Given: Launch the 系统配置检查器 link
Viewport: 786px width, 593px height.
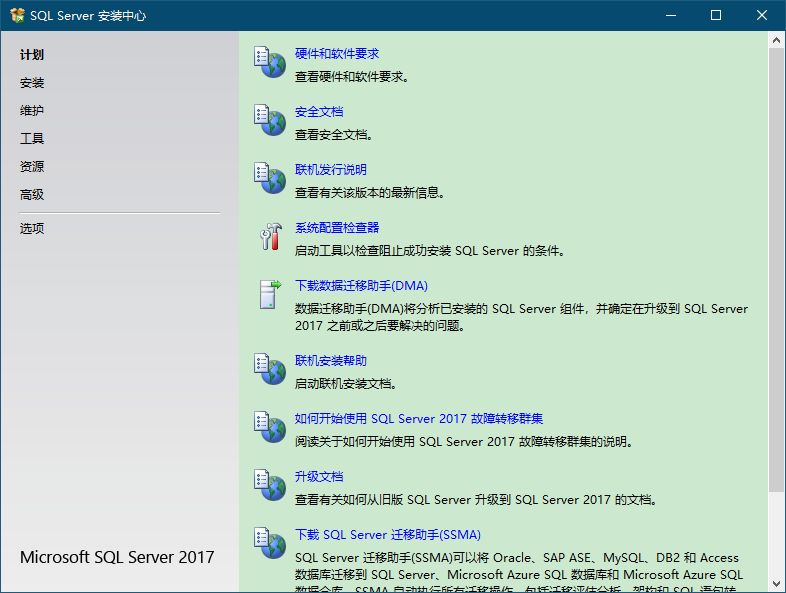Looking at the screenshot, I should [x=337, y=228].
